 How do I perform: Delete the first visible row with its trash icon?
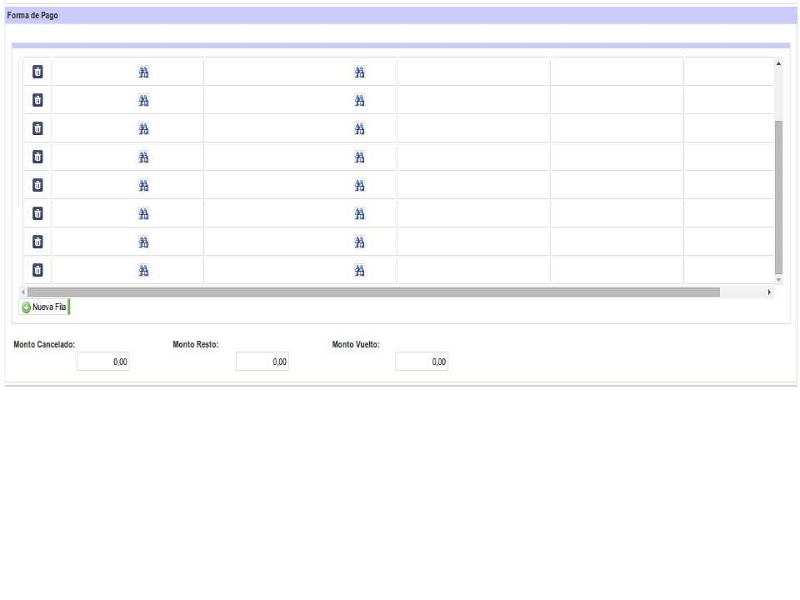tap(38, 72)
